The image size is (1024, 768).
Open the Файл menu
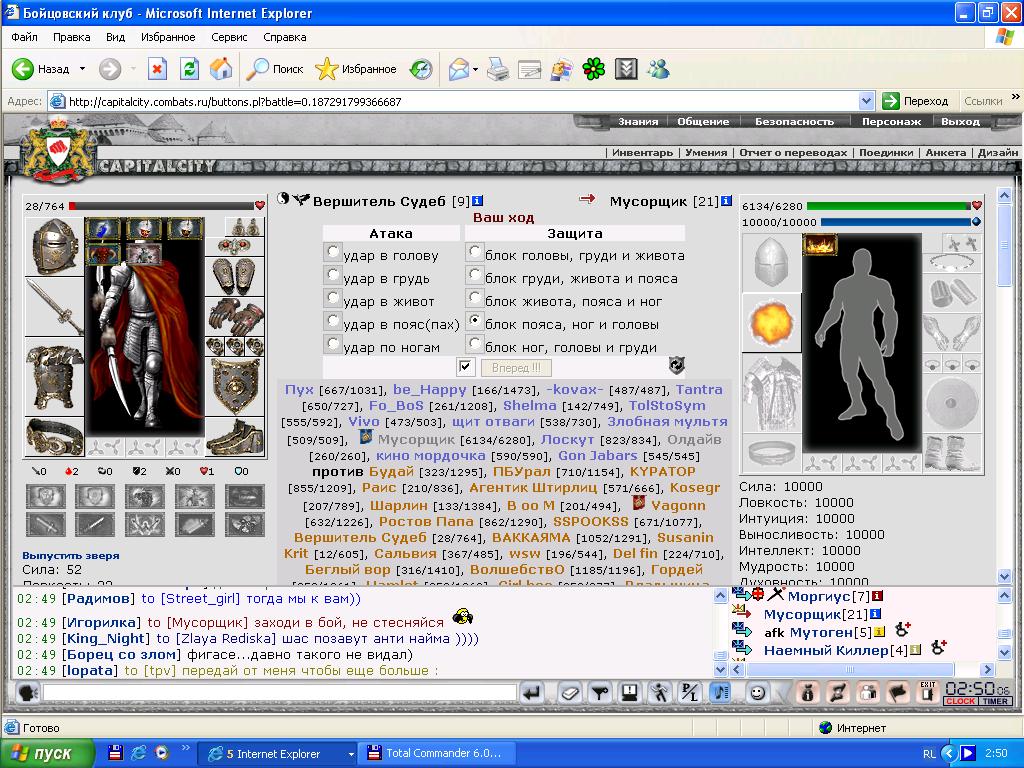[x=24, y=37]
